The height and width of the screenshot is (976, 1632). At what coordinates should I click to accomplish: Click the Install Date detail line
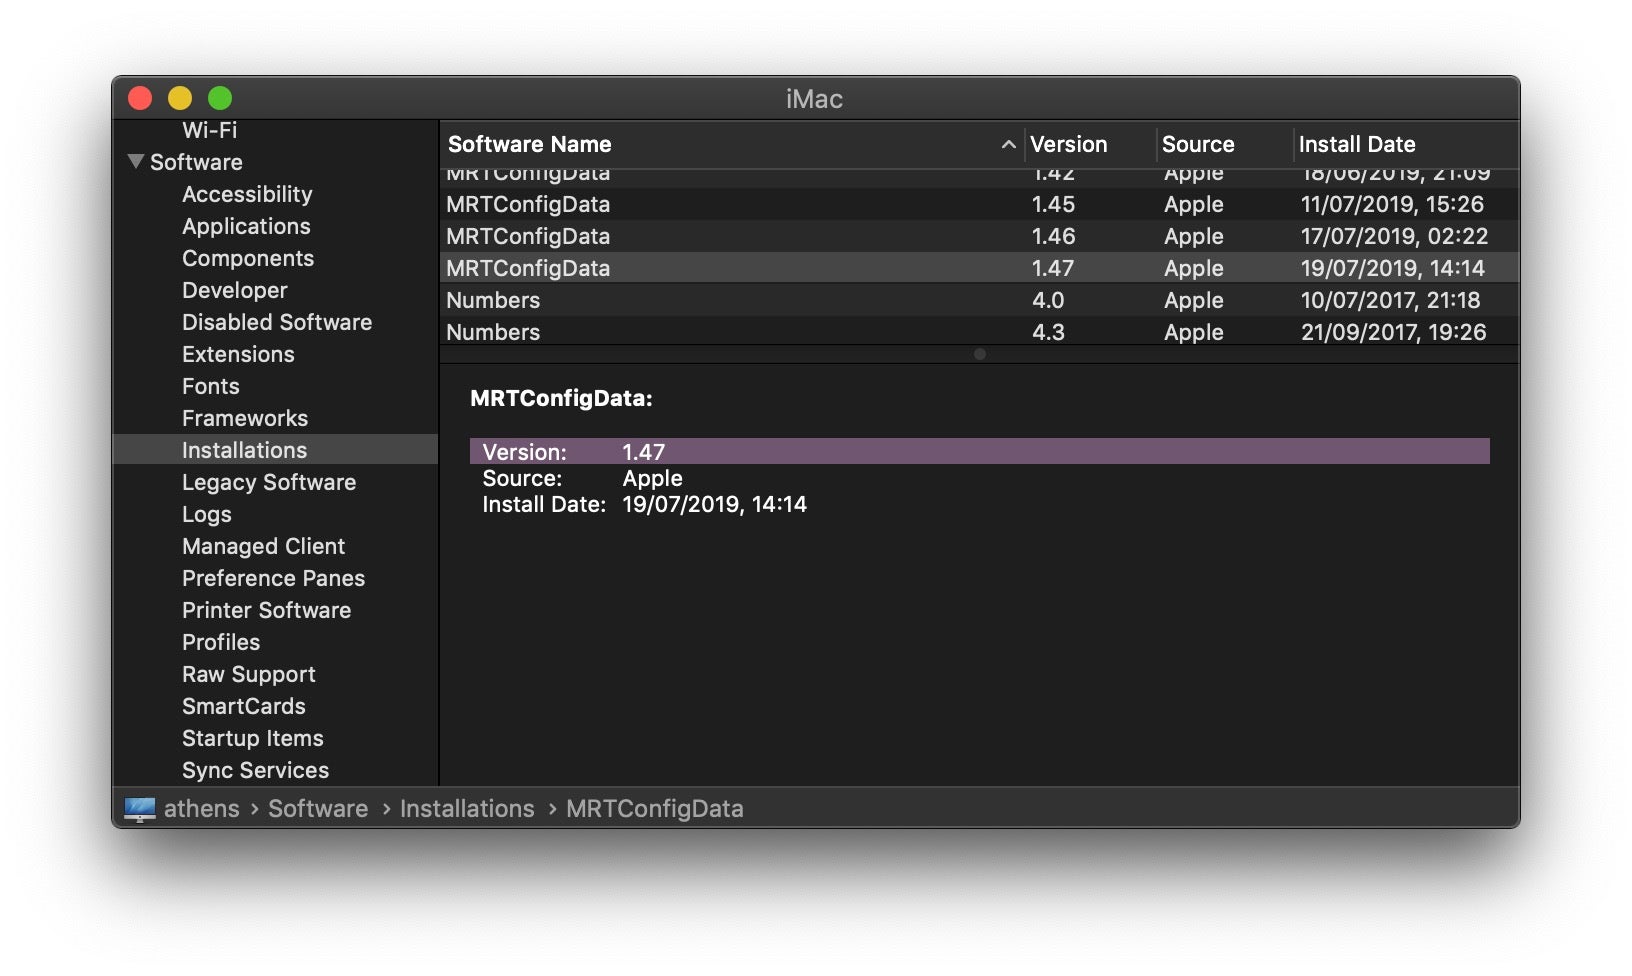tap(645, 504)
